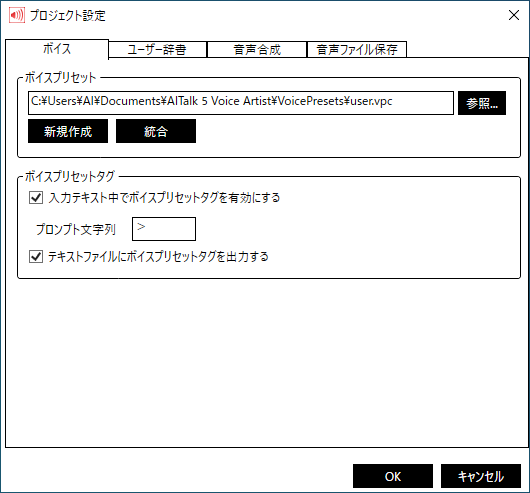The width and height of the screenshot is (530, 493).
Task: Click the red speaker app icon in title bar
Action: 17,15
